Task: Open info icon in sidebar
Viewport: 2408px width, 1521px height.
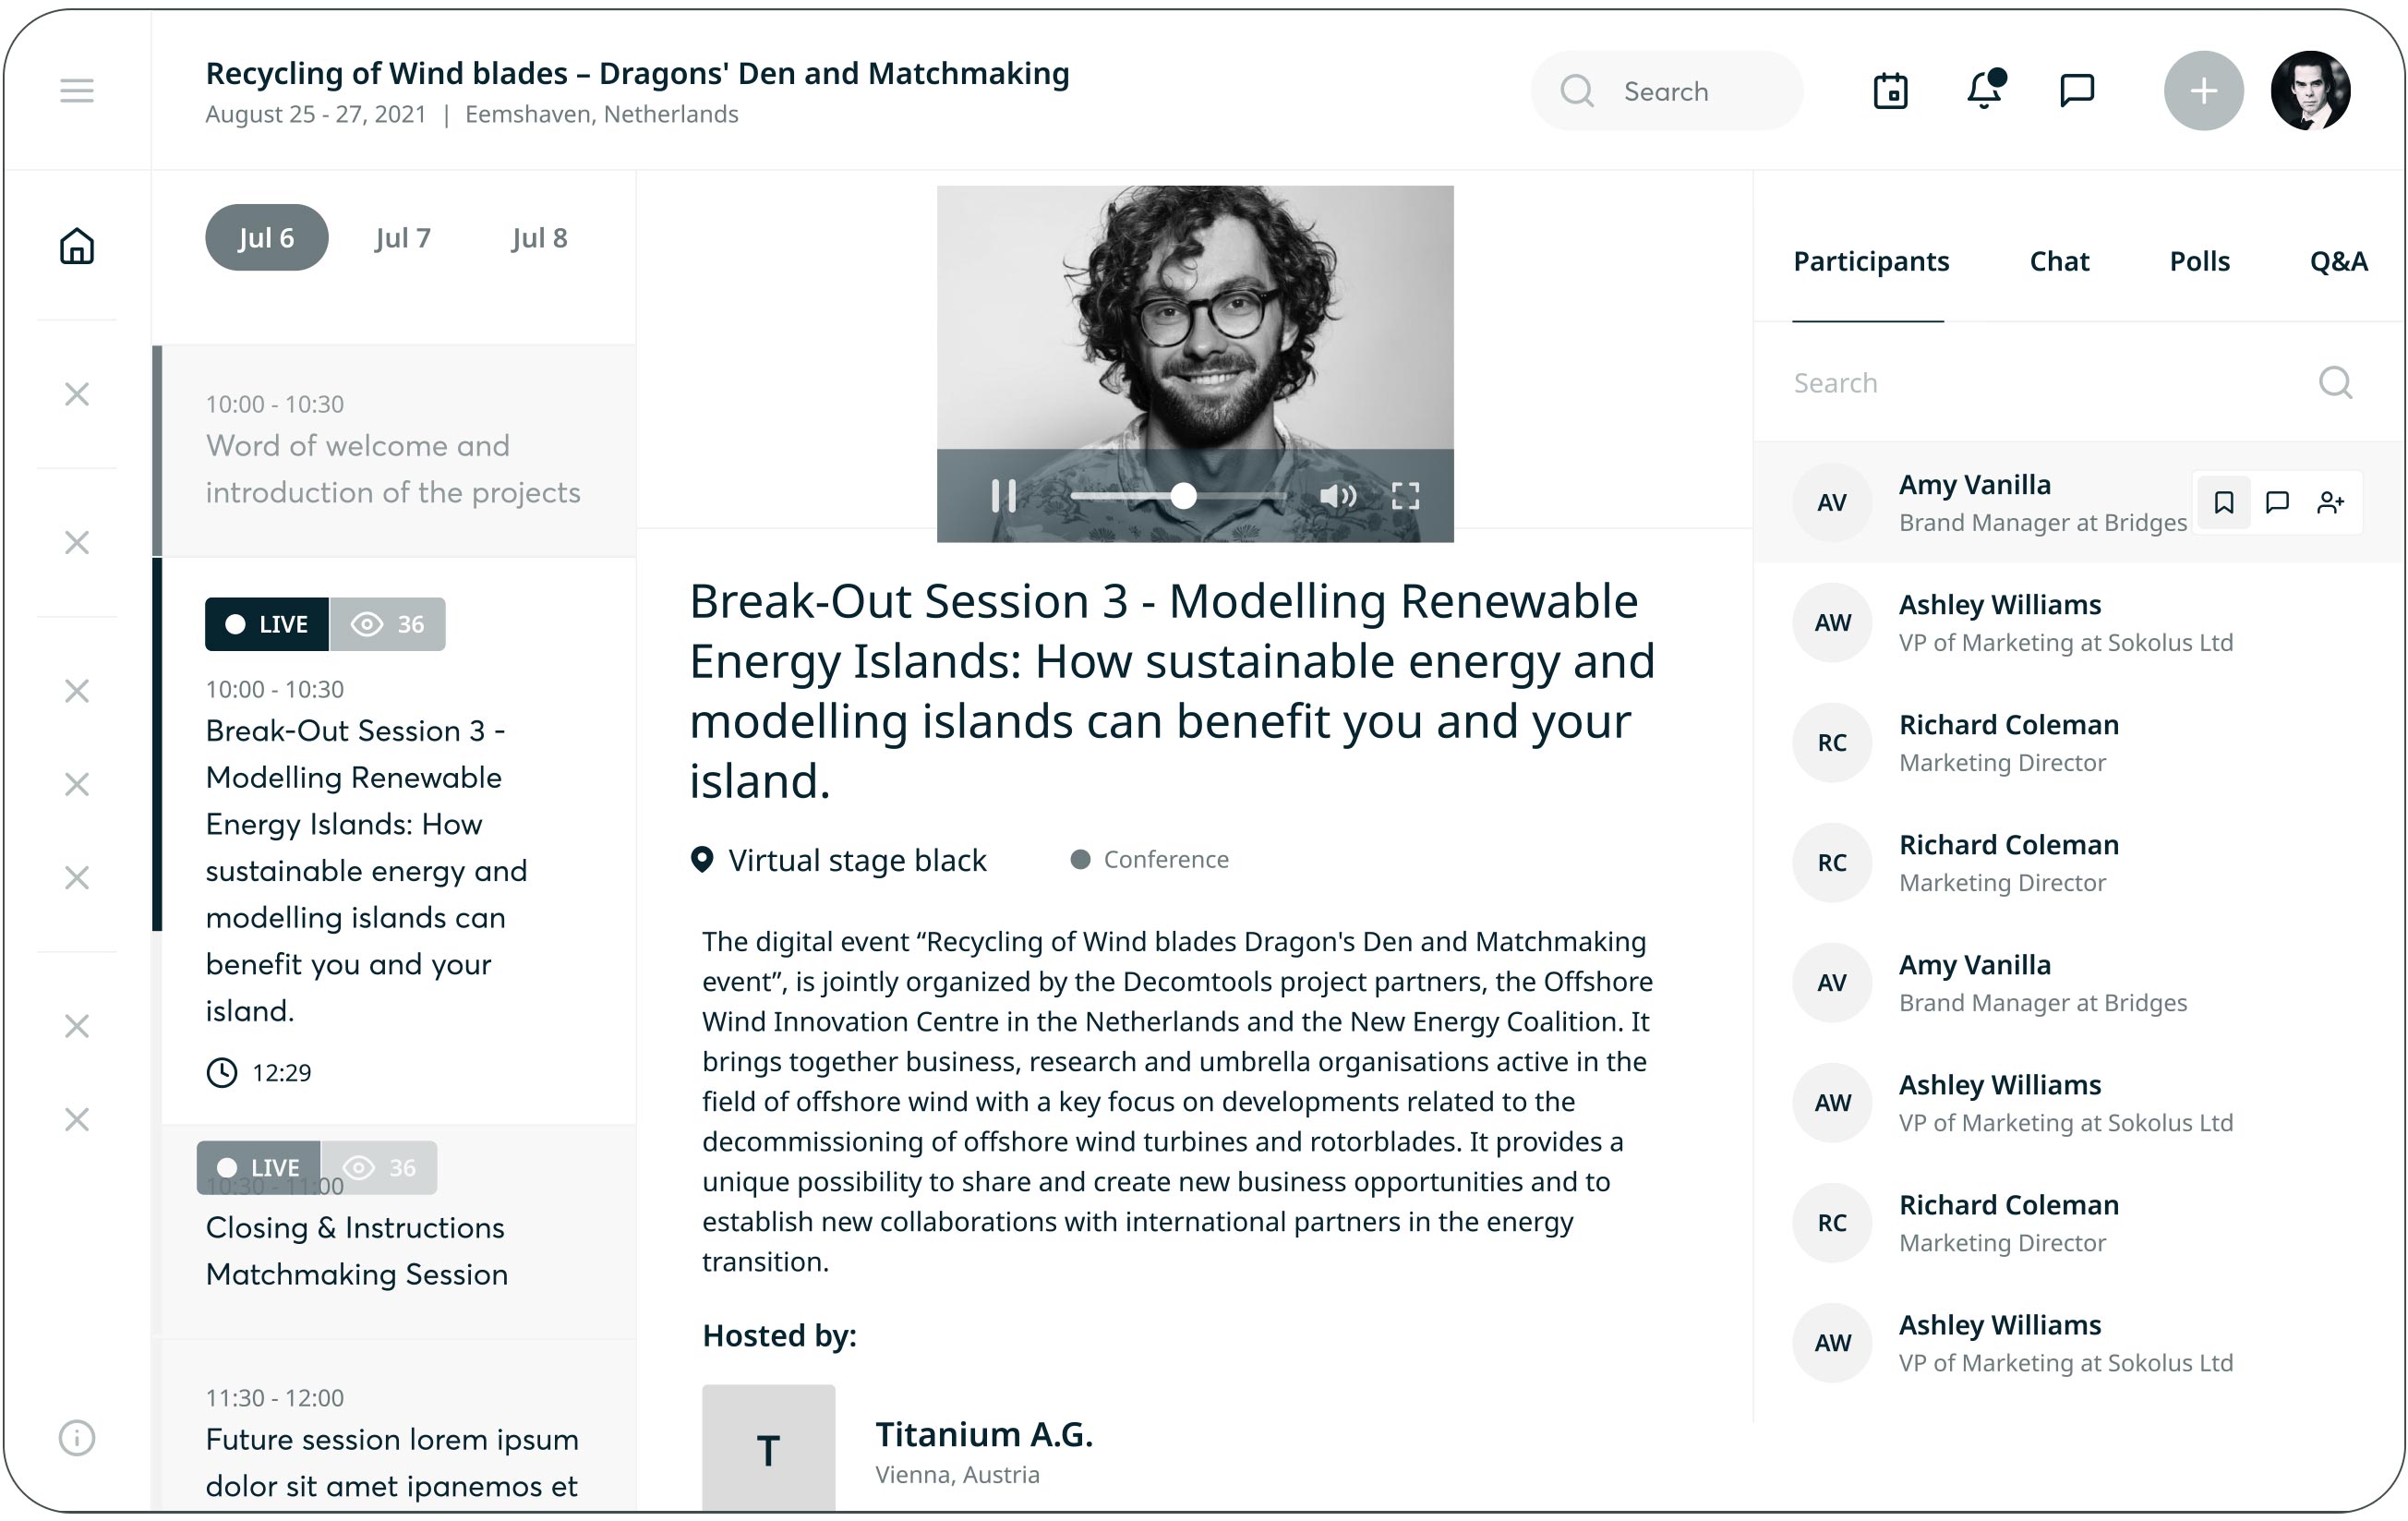Action: coord(76,1437)
